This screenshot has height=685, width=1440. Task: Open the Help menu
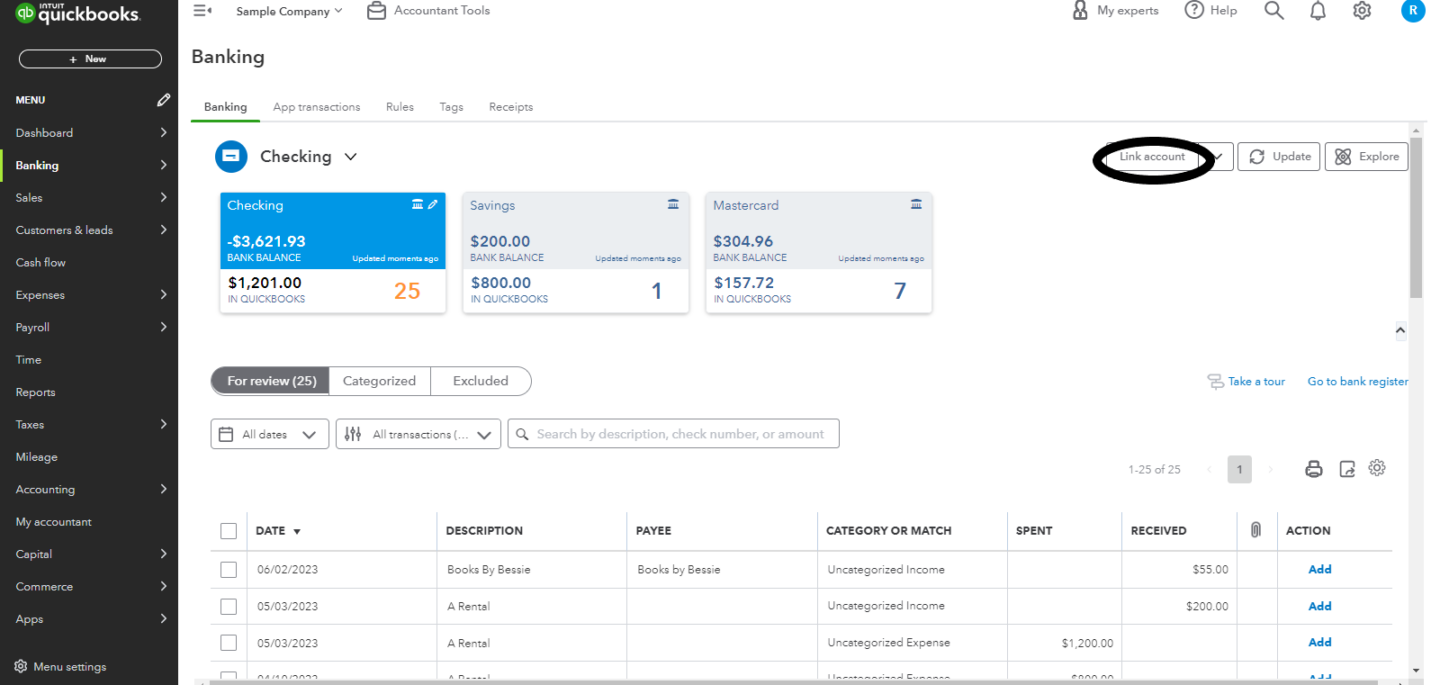(x=1210, y=11)
